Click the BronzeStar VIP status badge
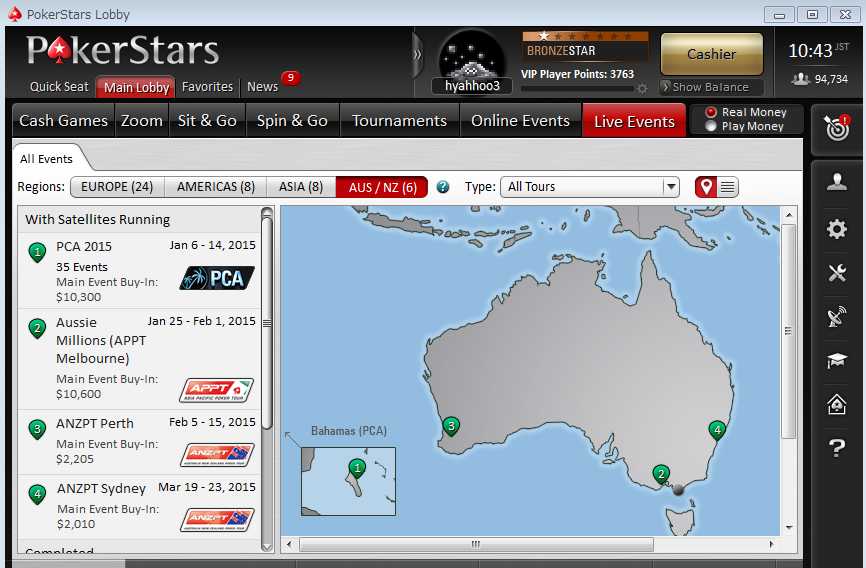The width and height of the screenshot is (866, 568). (x=585, y=46)
